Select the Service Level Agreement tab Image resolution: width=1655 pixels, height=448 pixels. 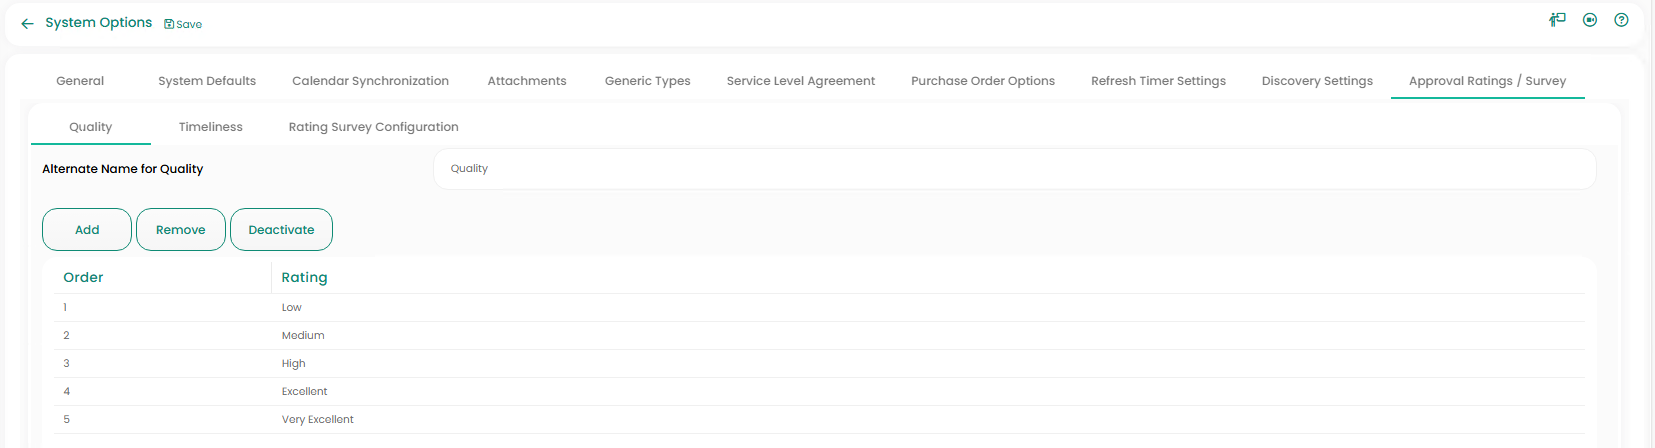[800, 81]
